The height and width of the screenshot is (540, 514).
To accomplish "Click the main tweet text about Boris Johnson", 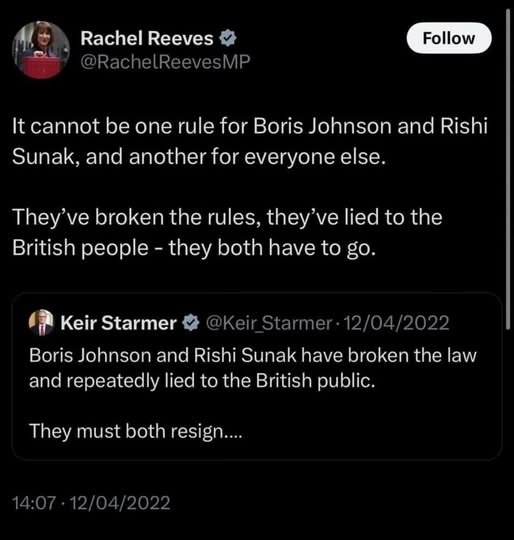I will pyautogui.click(x=250, y=141).
